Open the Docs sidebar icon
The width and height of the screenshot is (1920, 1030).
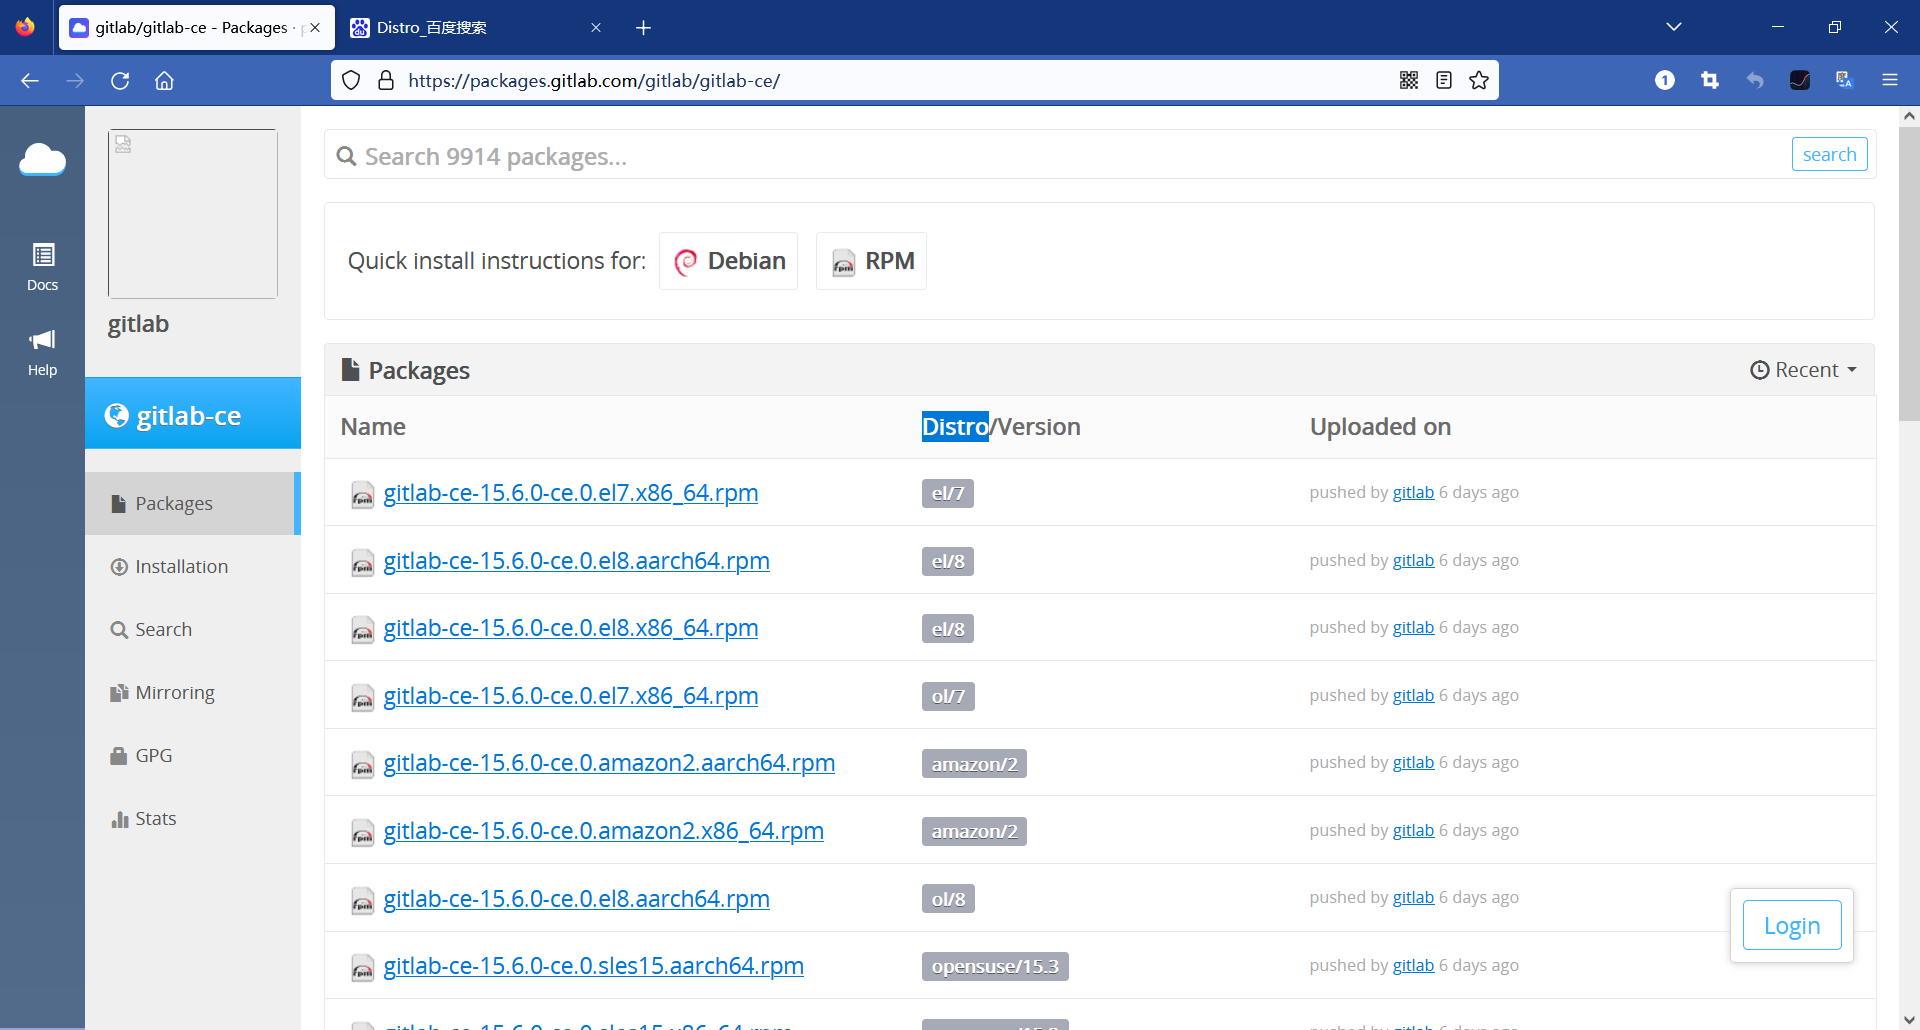click(x=42, y=267)
